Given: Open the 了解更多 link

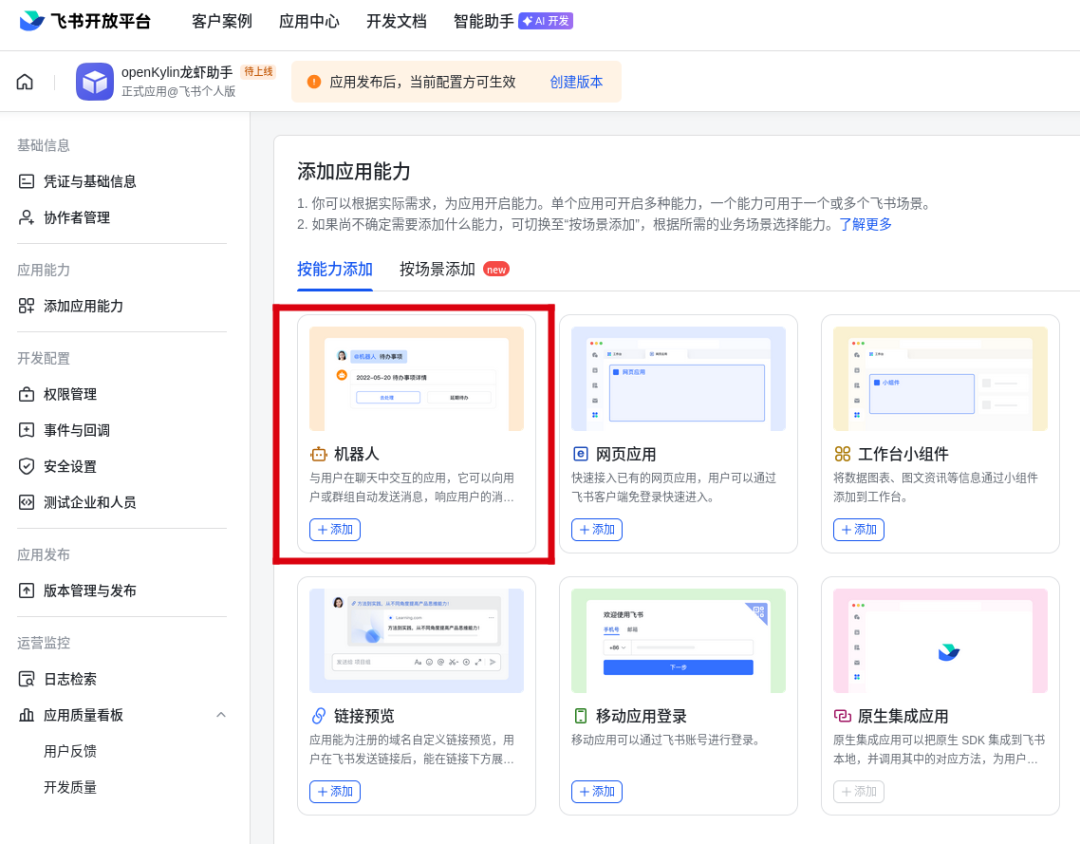Looking at the screenshot, I should point(865,224).
